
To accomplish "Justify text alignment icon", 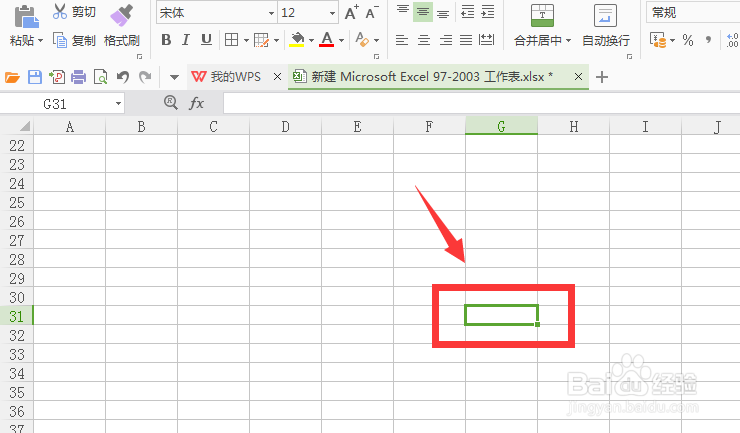I will pos(466,40).
